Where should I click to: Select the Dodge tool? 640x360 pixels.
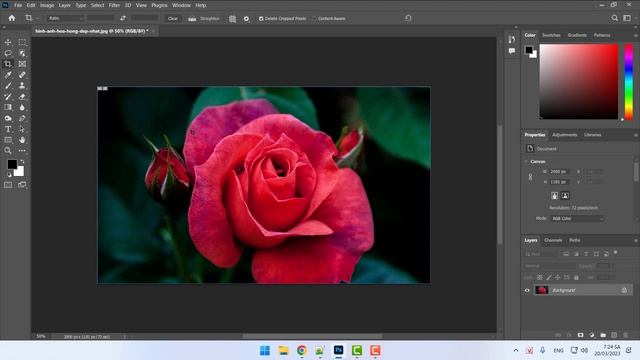click(8, 118)
